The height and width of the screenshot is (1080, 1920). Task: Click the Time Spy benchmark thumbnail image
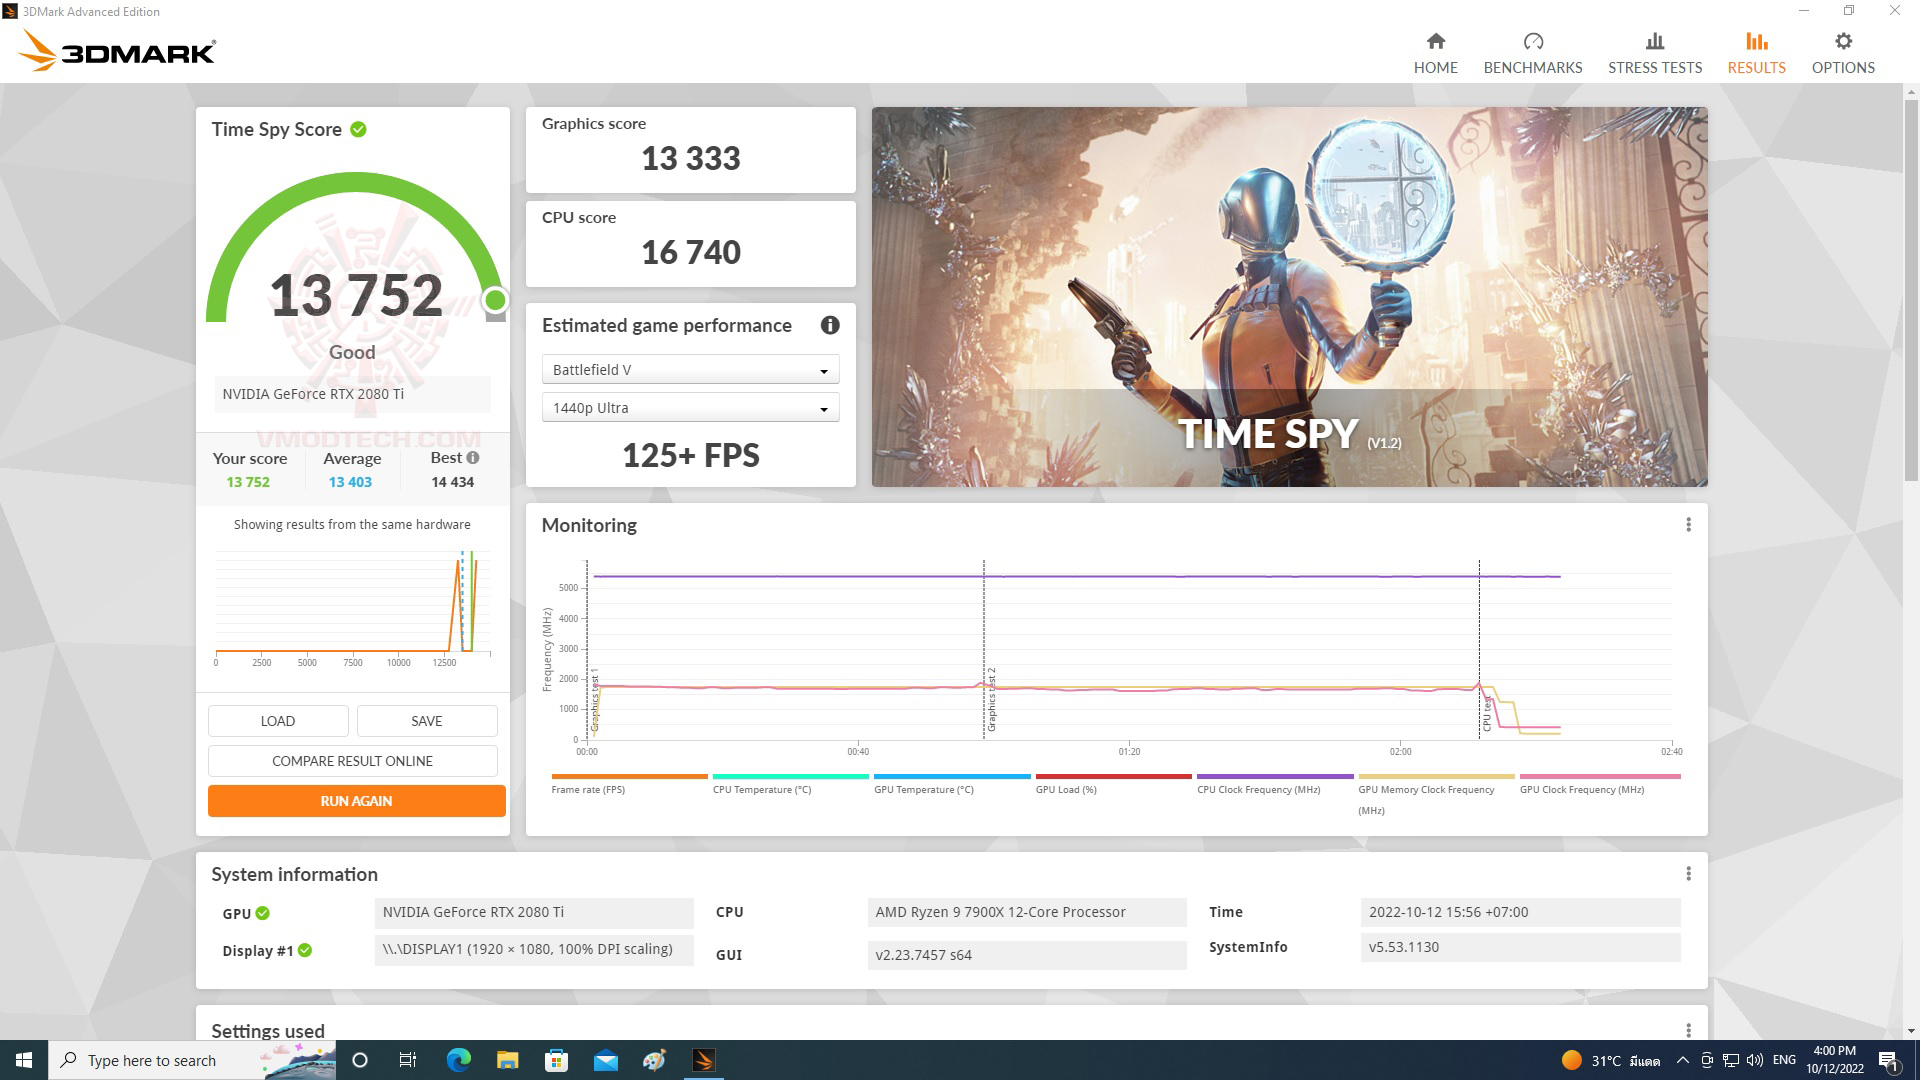[x=1290, y=297]
